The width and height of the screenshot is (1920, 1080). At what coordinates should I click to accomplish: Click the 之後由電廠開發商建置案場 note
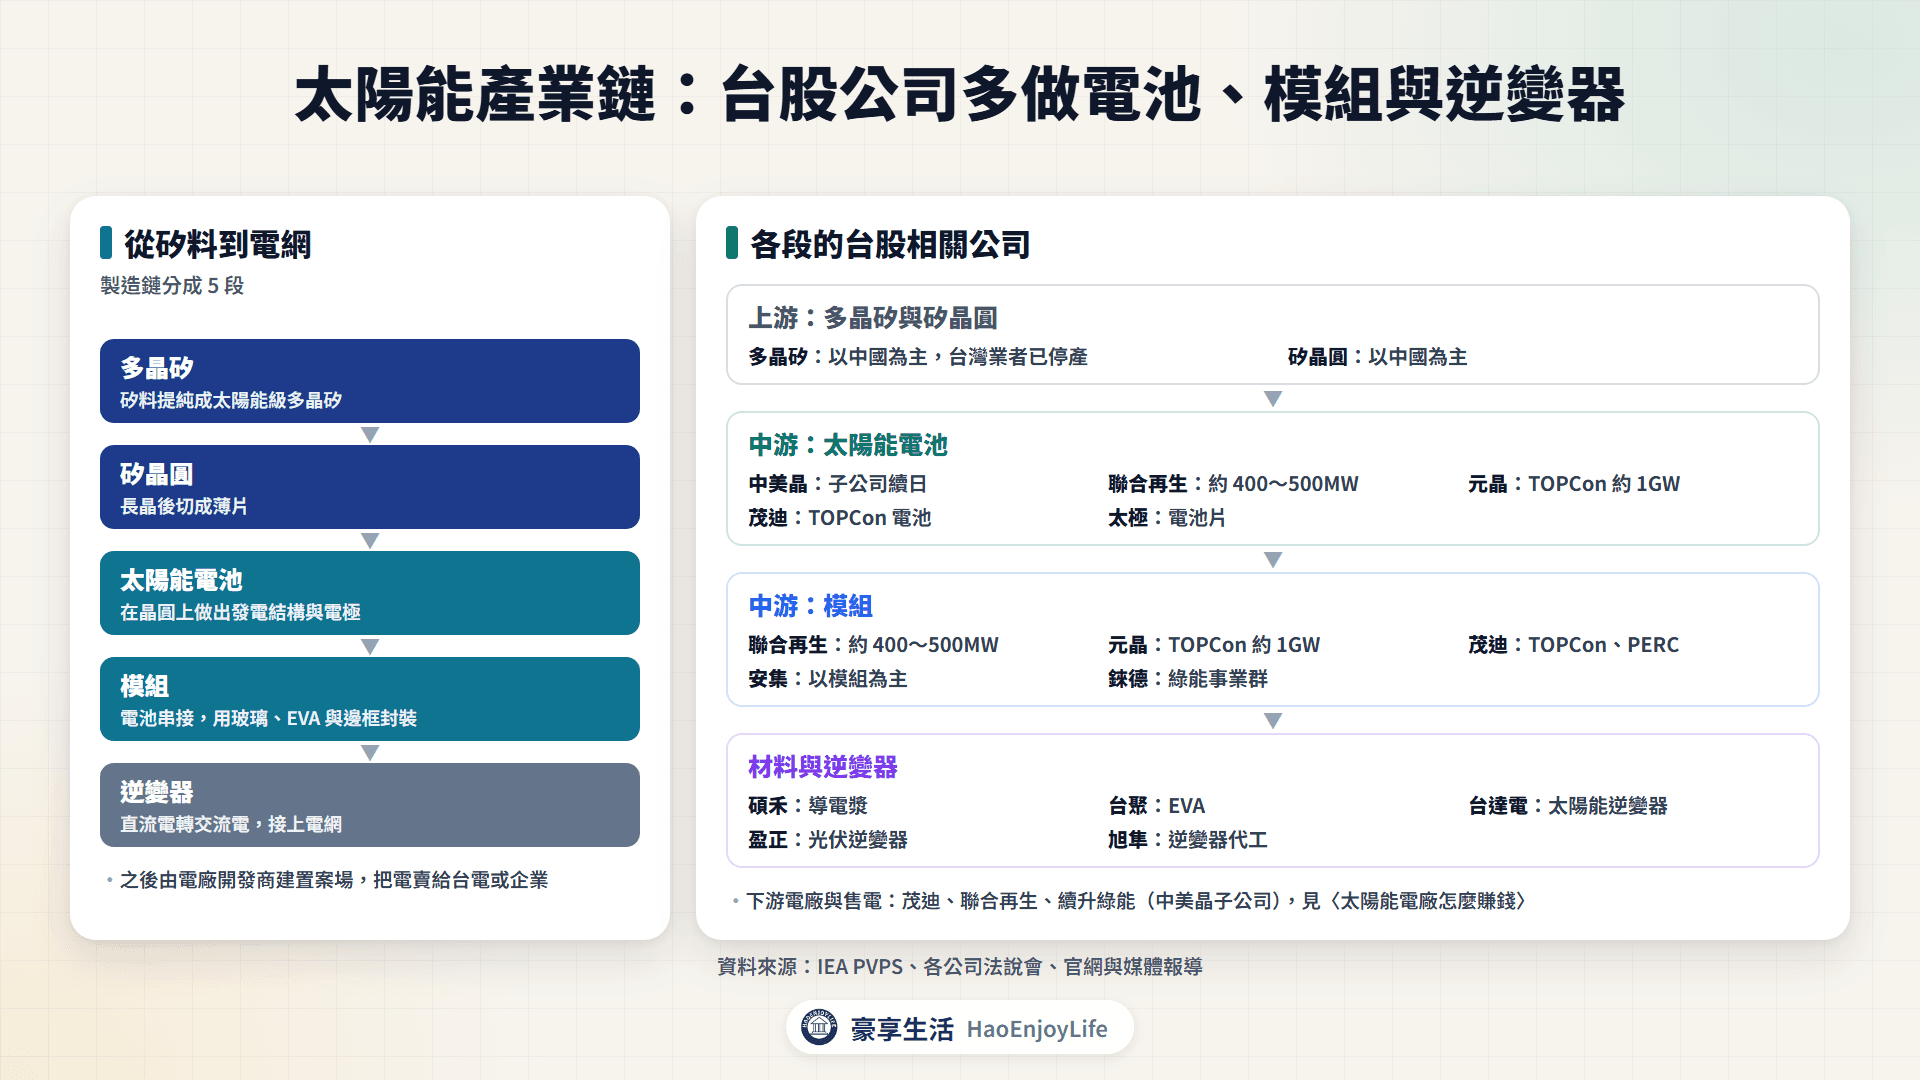(x=334, y=880)
